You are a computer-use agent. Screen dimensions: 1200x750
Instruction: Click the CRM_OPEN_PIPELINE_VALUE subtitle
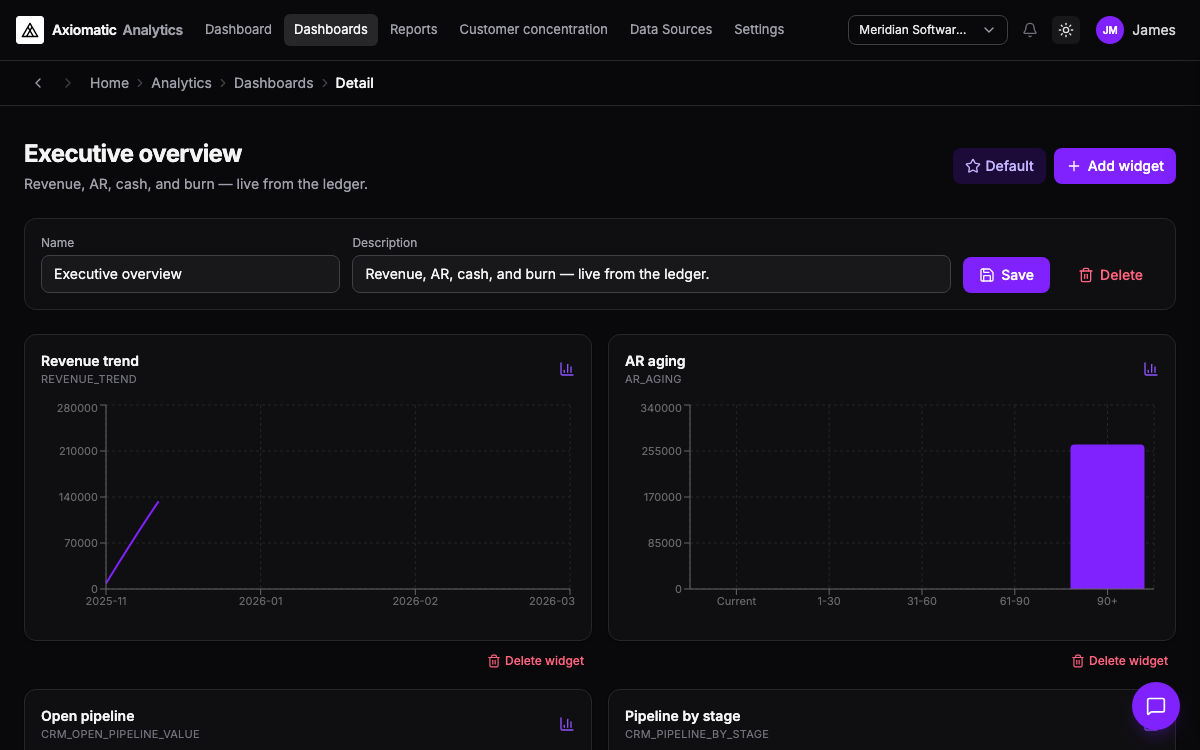pyautogui.click(x=120, y=735)
